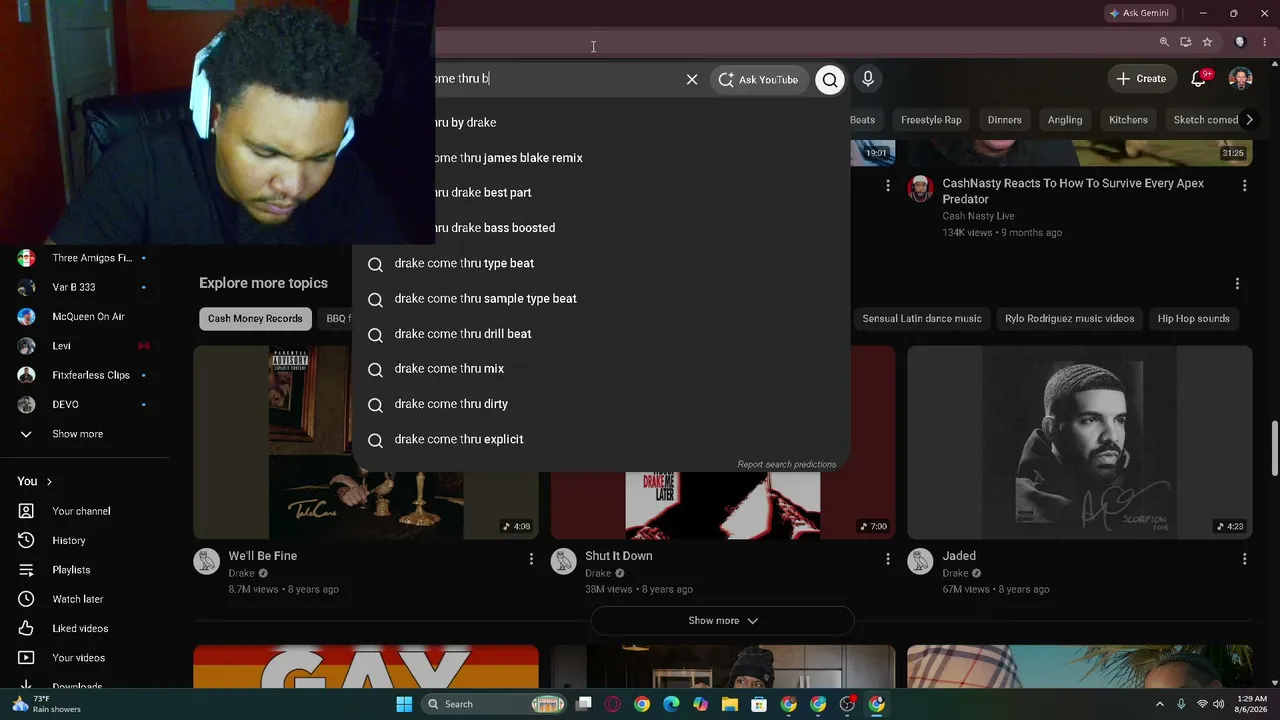Open Windows Start menu
Image resolution: width=1280 pixels, height=720 pixels.
click(x=404, y=704)
